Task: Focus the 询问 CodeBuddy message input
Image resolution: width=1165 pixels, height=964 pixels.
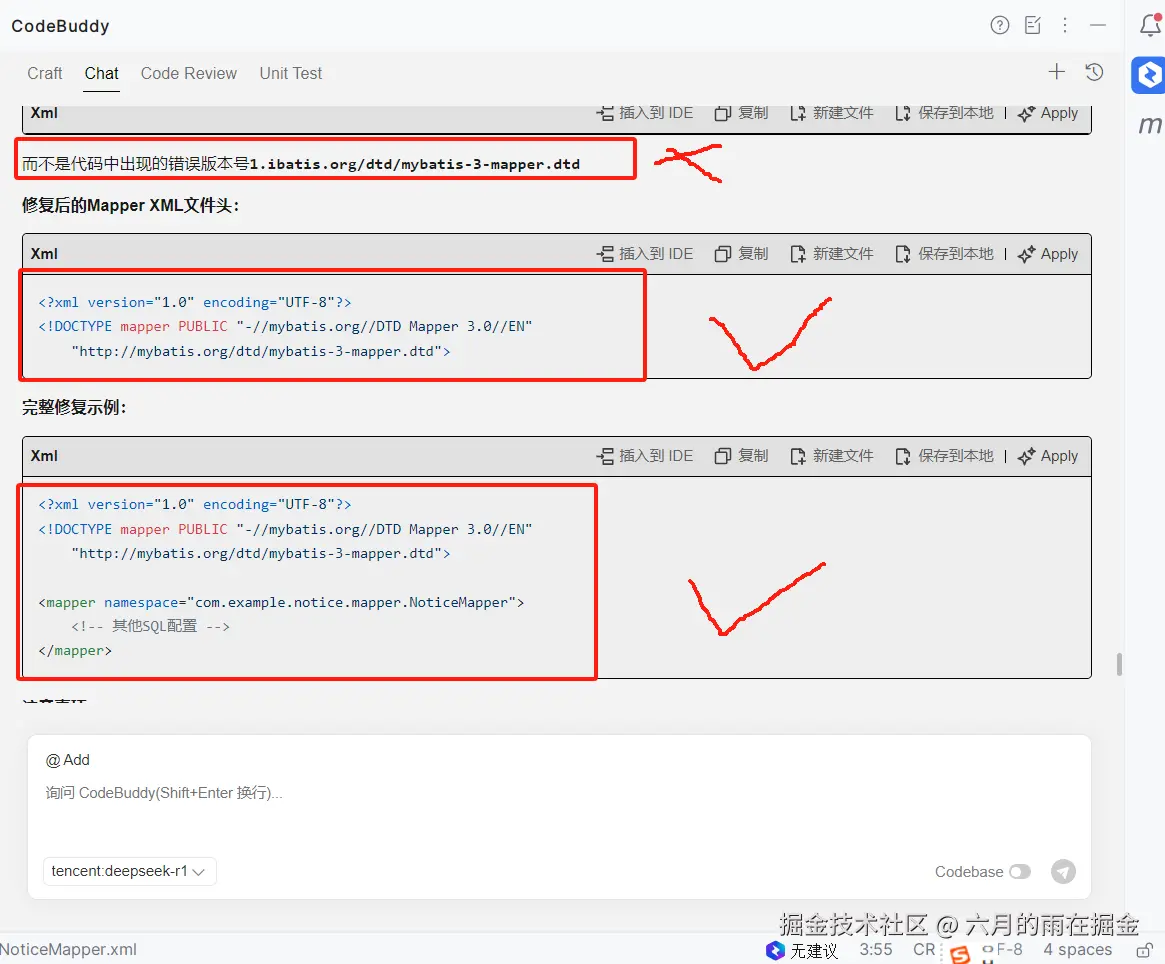Action: pos(559,793)
